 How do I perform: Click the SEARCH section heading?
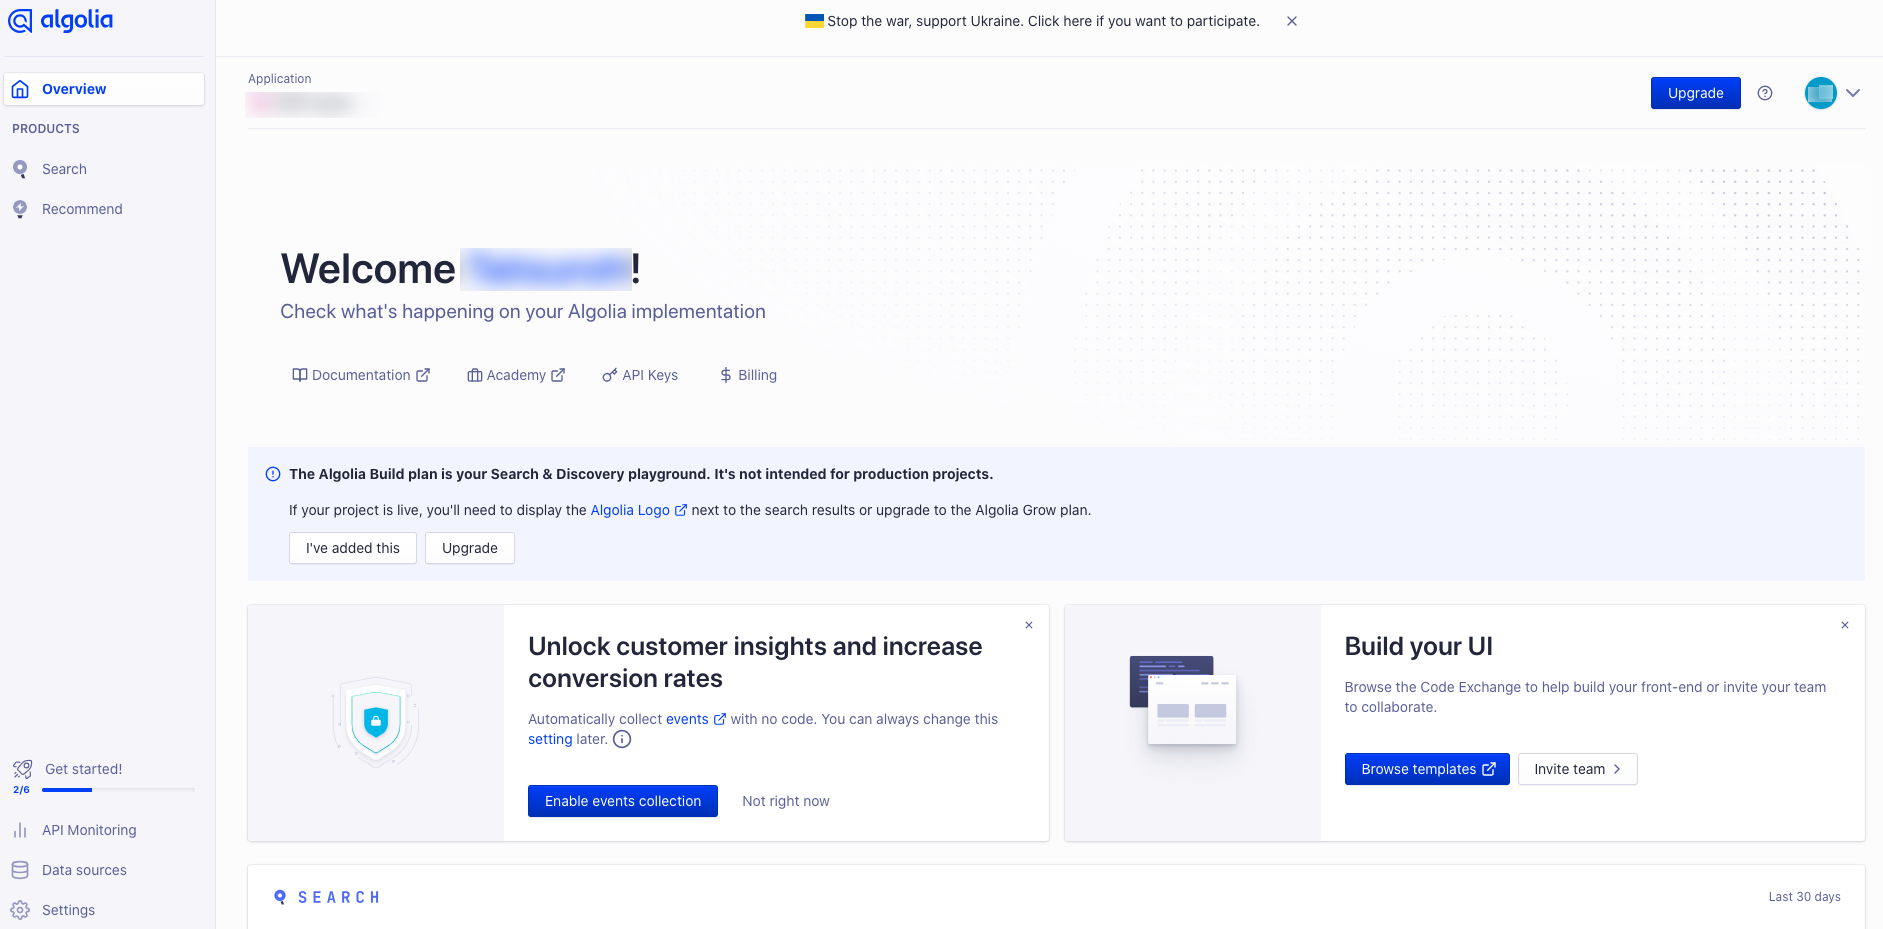pyautogui.click(x=339, y=897)
